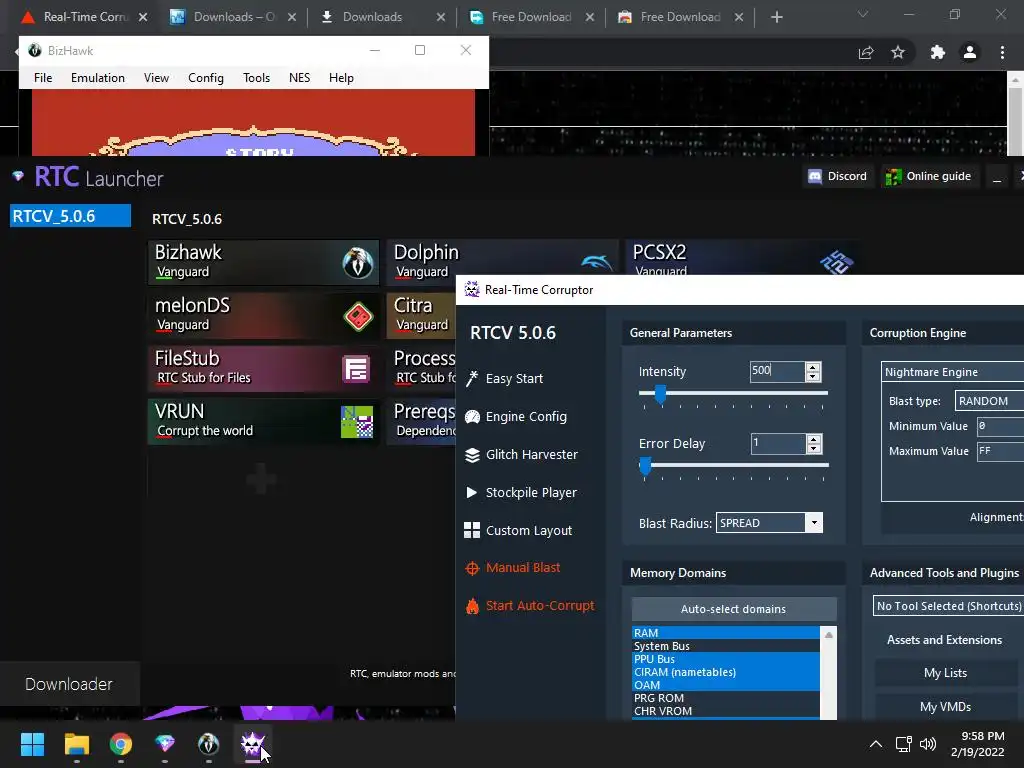Open Windows Start menu
The width and height of the screenshot is (1024, 768).
[32, 744]
